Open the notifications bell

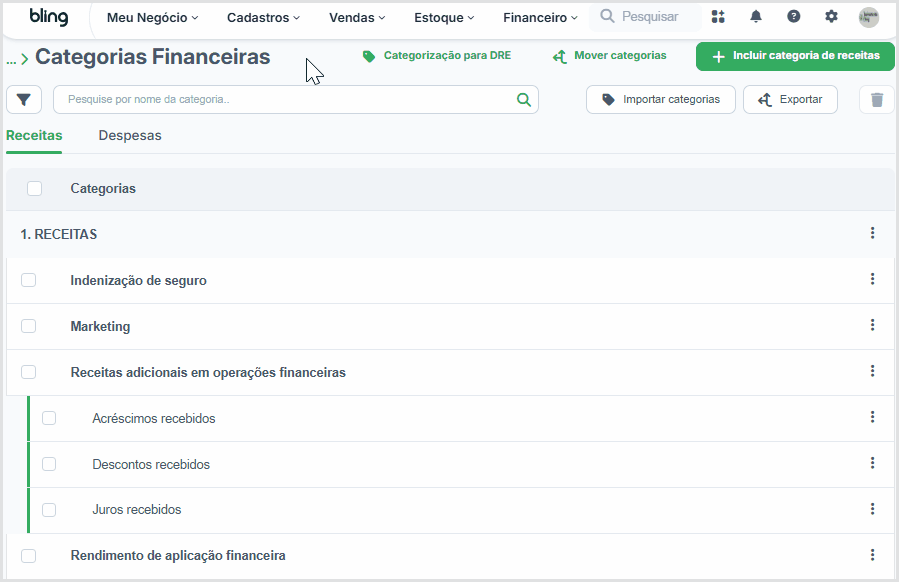[756, 17]
